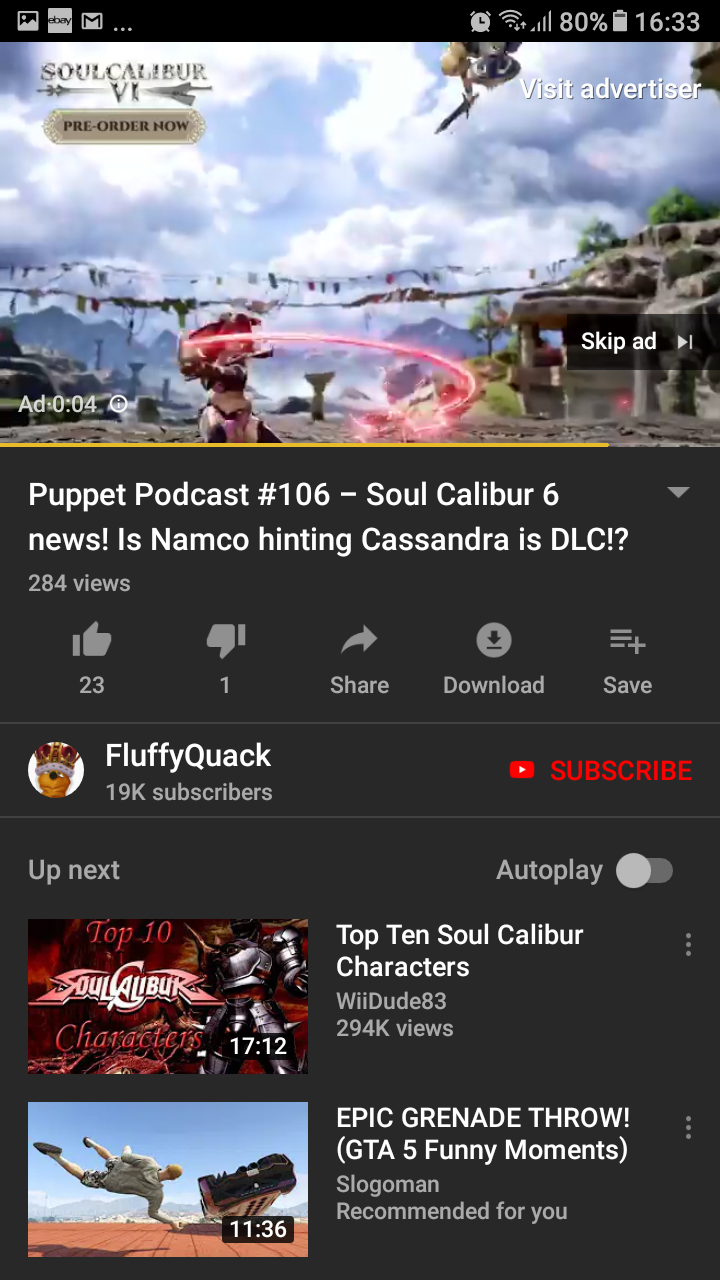
Task: Expand the video description arrow
Action: (x=678, y=492)
